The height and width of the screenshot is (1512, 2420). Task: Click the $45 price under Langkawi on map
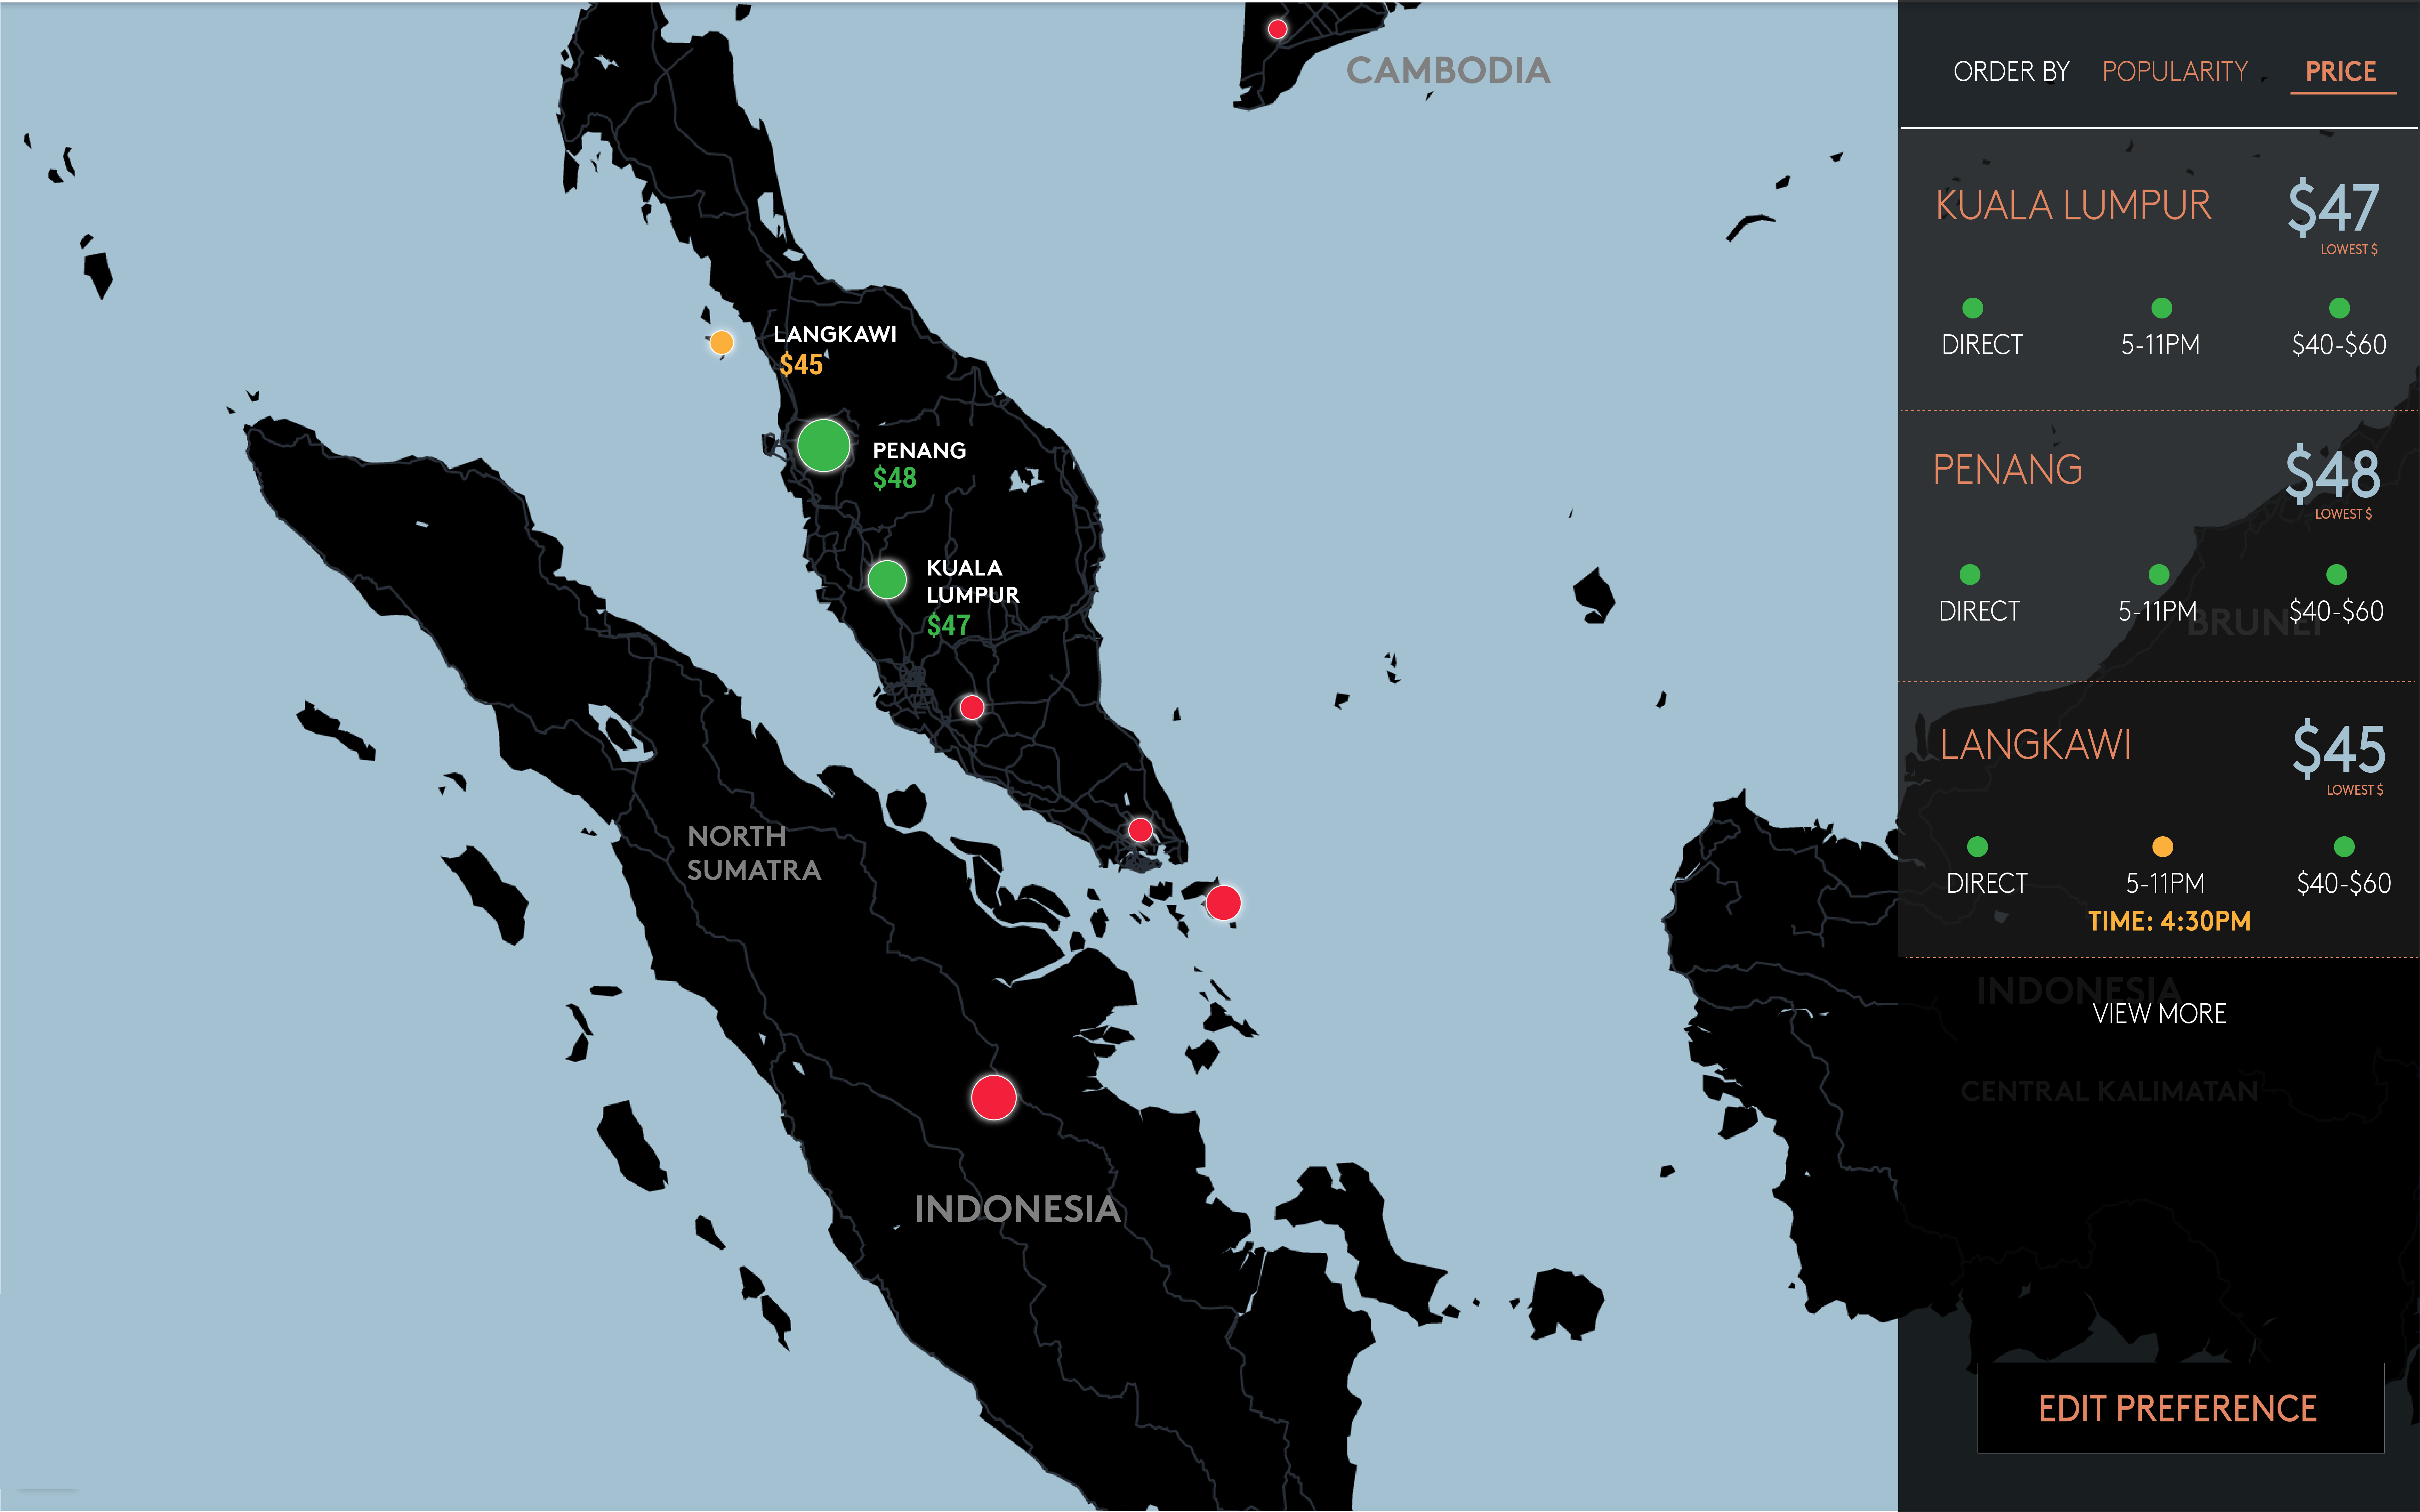[x=801, y=365]
